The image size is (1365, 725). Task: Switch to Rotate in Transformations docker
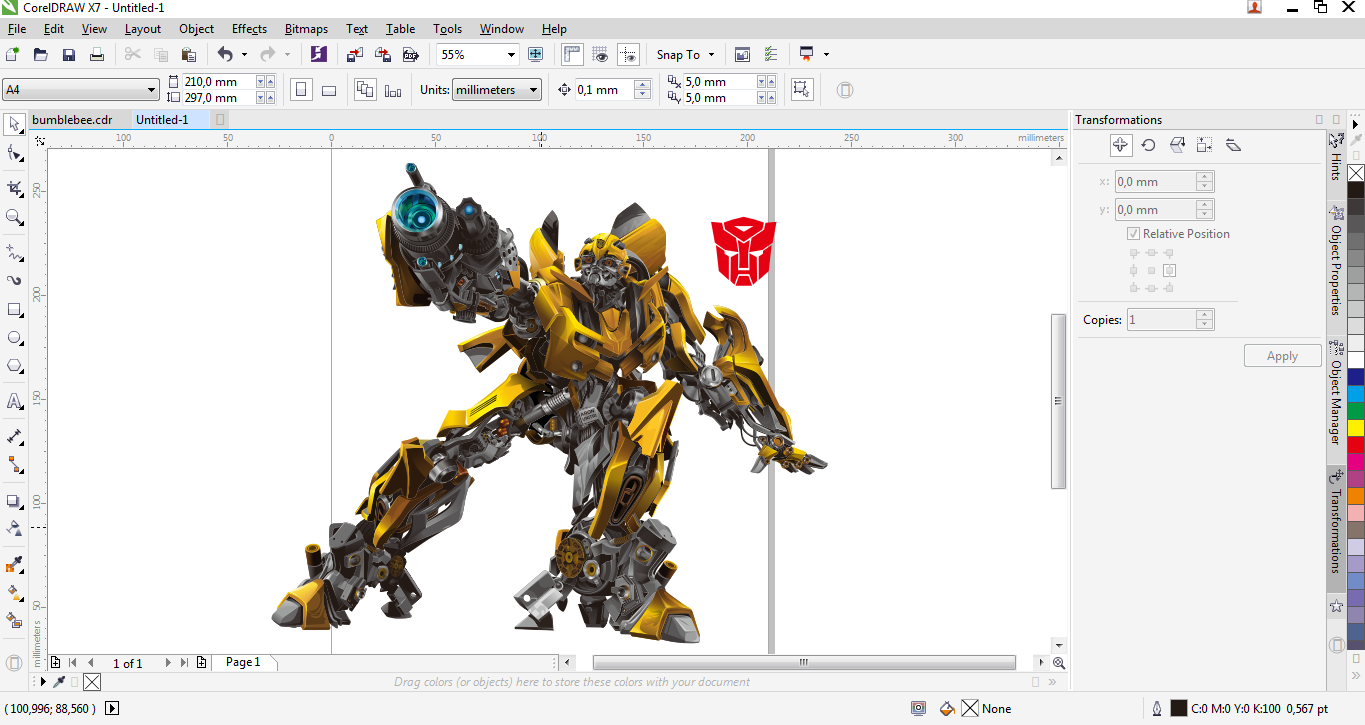pyautogui.click(x=1148, y=145)
